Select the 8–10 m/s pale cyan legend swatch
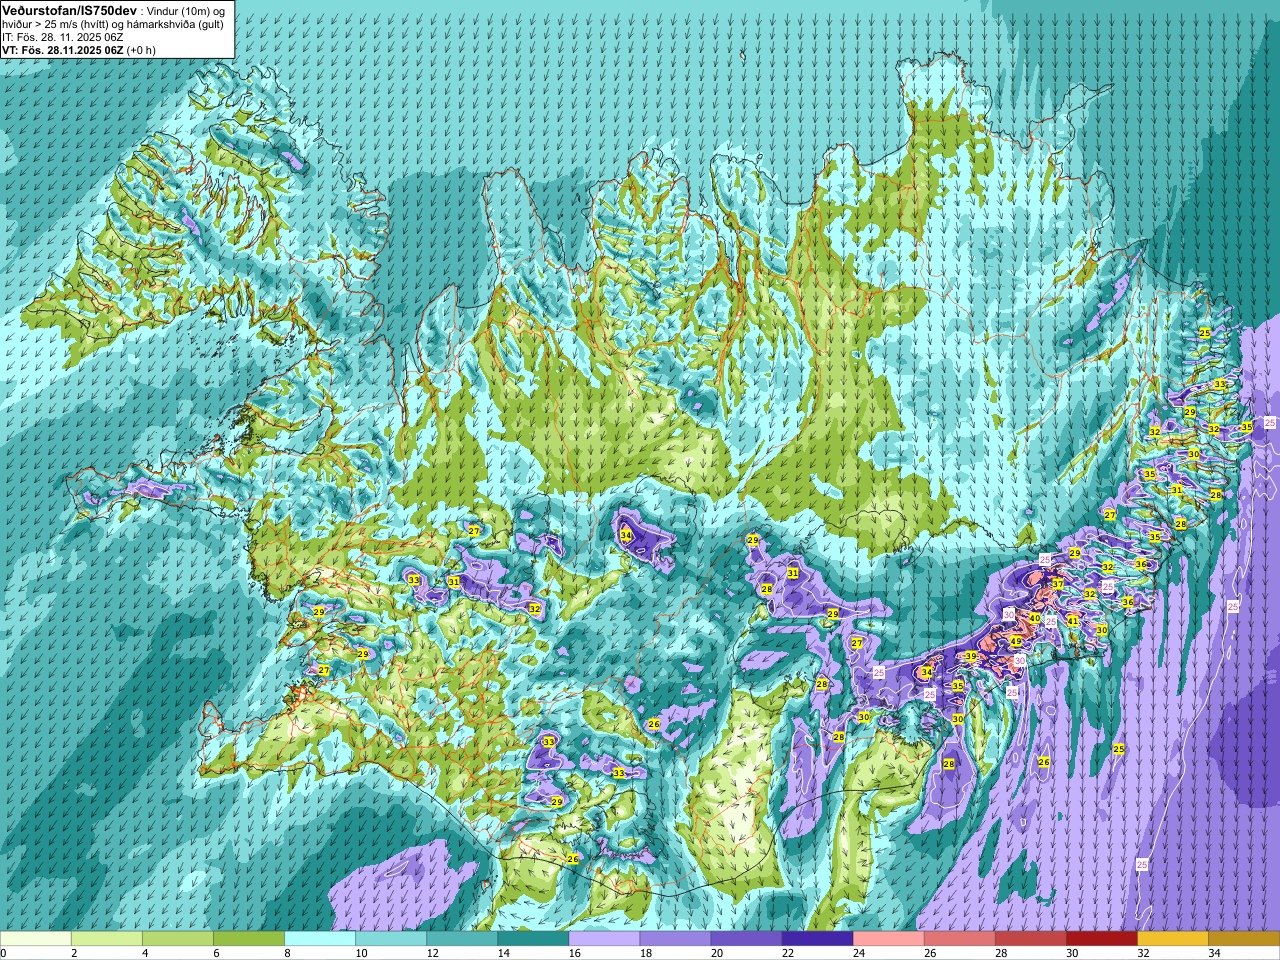Viewport: 1280px width, 960px height. [320, 939]
